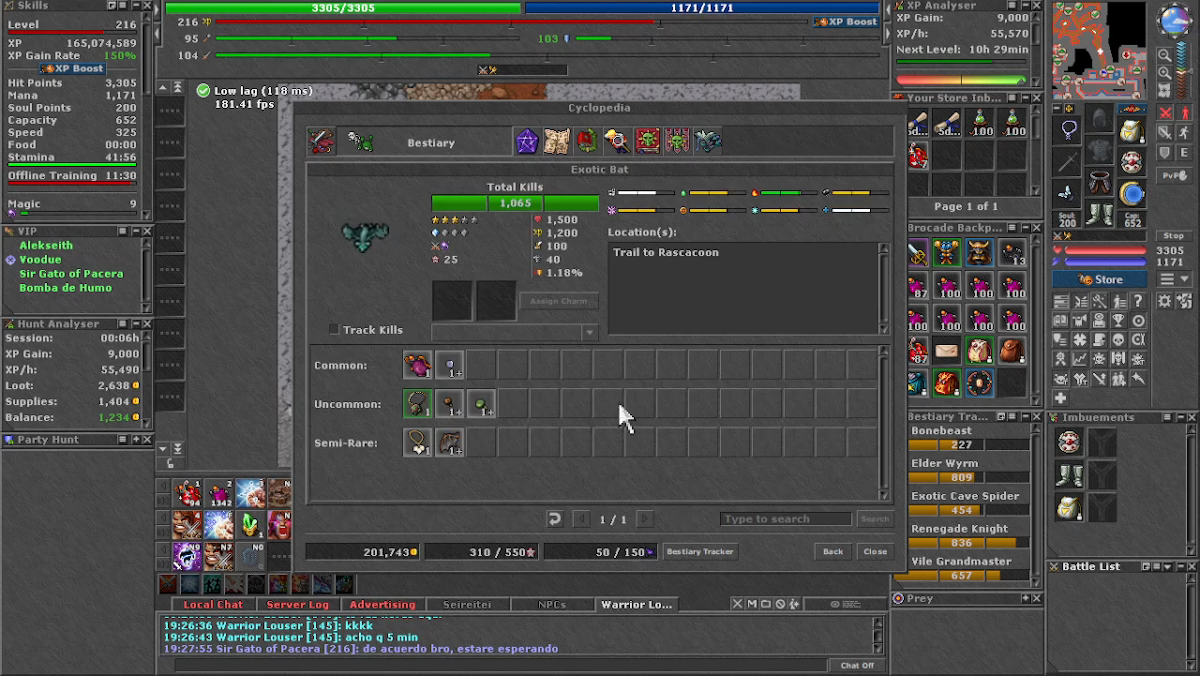Switch to Local Chat tab
The image size is (1200, 676).
(212, 604)
